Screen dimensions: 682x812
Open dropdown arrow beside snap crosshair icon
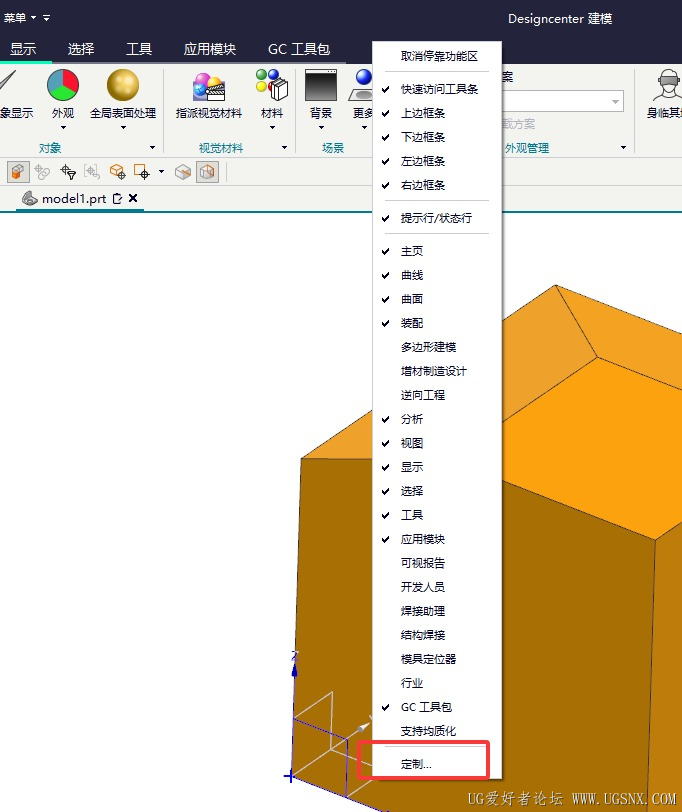pos(162,171)
